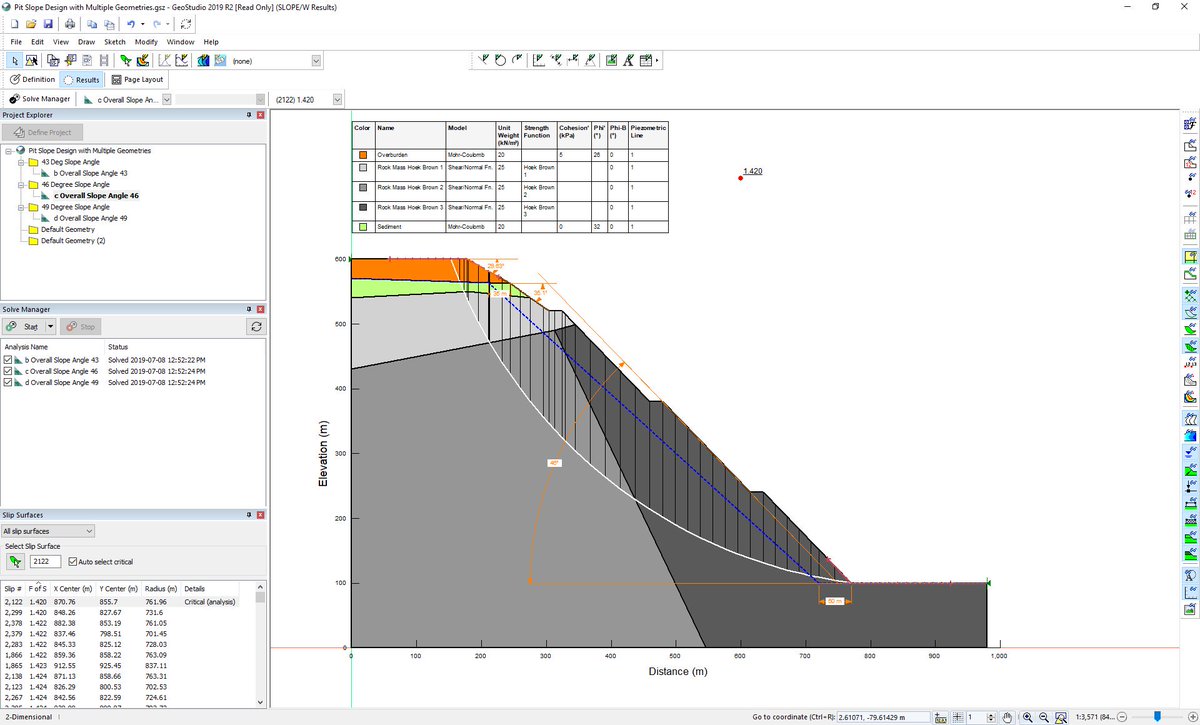Open the Sketch menu
The height and width of the screenshot is (725, 1200).
[x=113, y=42]
